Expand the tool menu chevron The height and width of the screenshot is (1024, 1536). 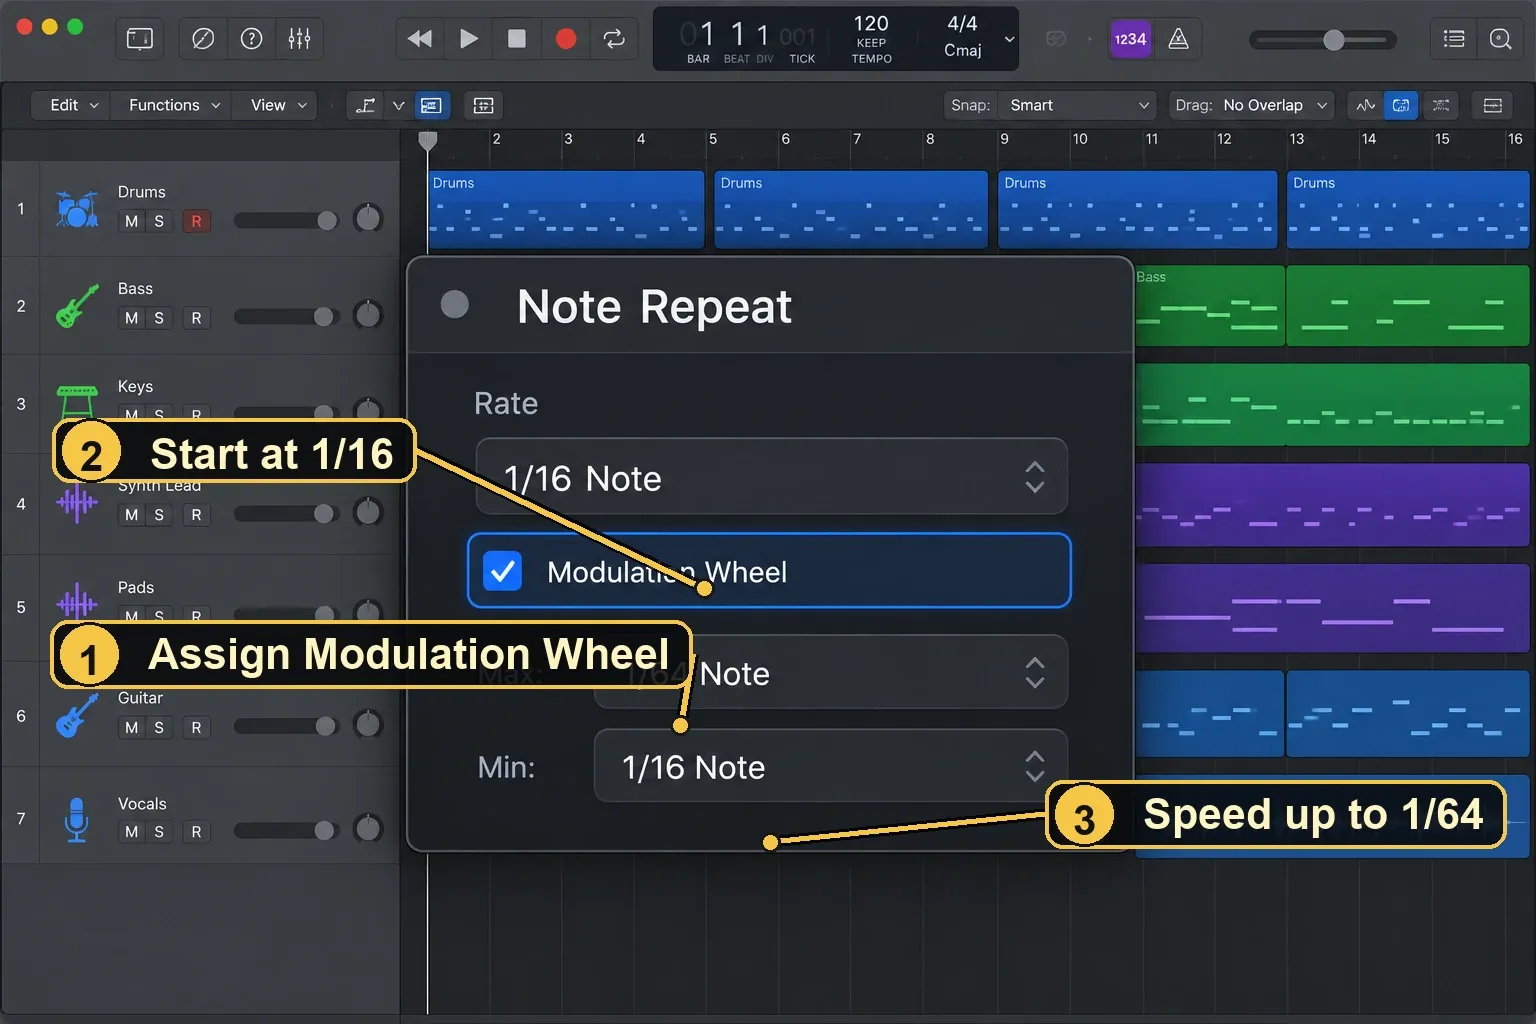tap(398, 105)
